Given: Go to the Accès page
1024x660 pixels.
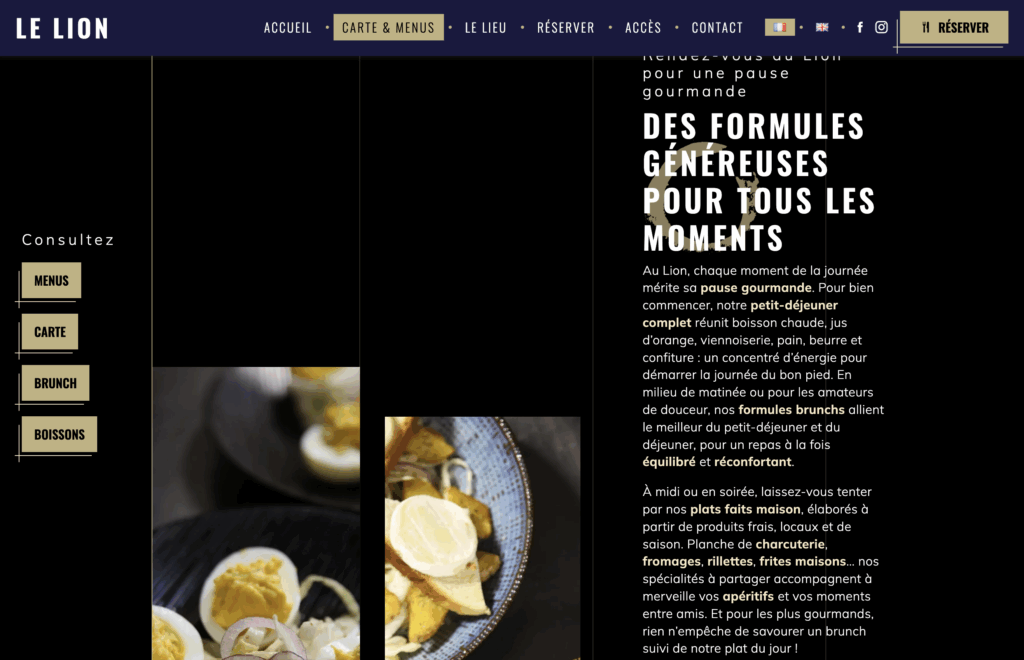Looking at the screenshot, I should pos(643,27).
